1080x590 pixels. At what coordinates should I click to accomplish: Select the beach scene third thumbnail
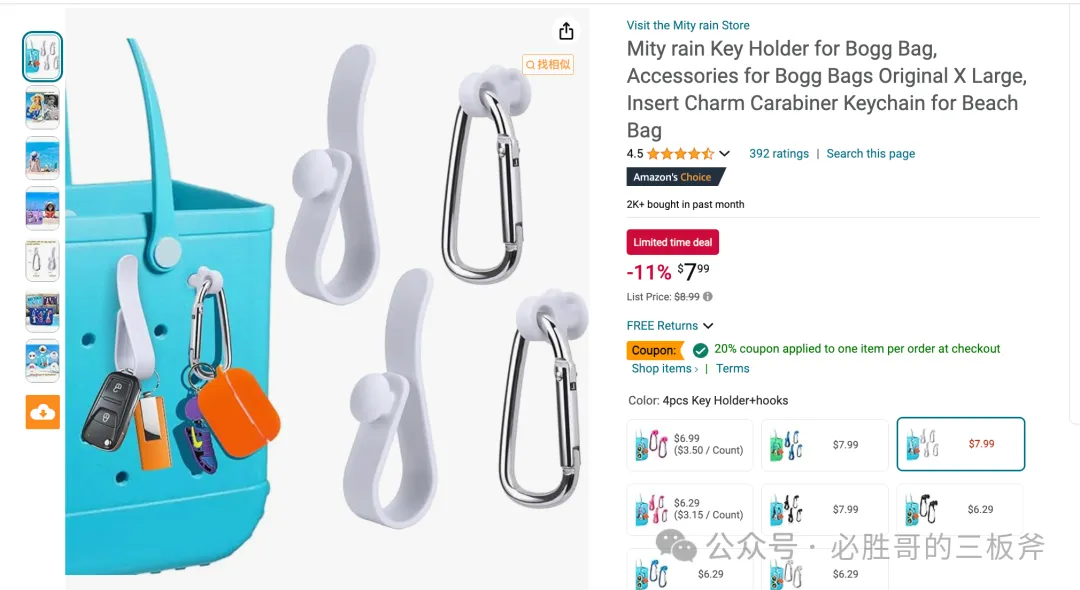(43, 158)
